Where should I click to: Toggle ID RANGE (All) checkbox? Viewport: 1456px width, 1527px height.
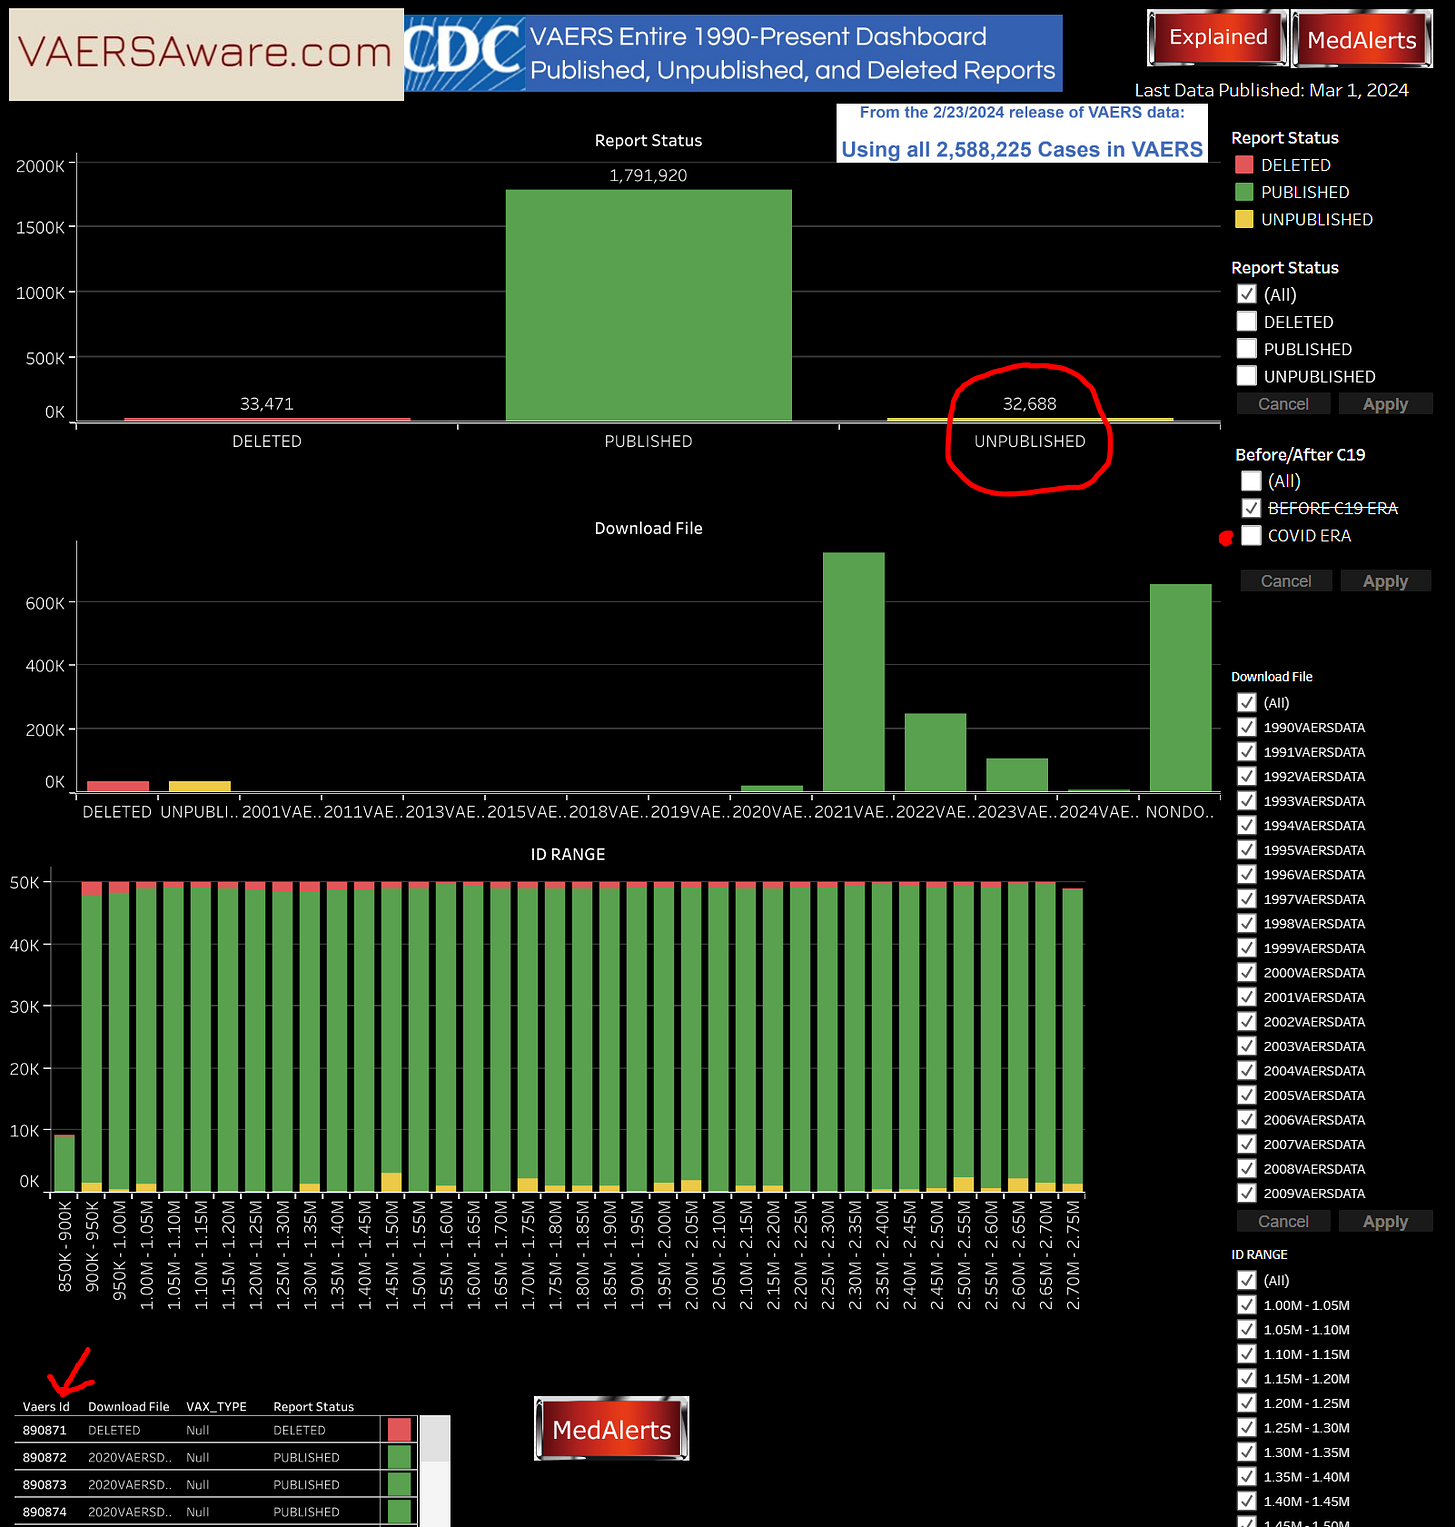1246,1280
